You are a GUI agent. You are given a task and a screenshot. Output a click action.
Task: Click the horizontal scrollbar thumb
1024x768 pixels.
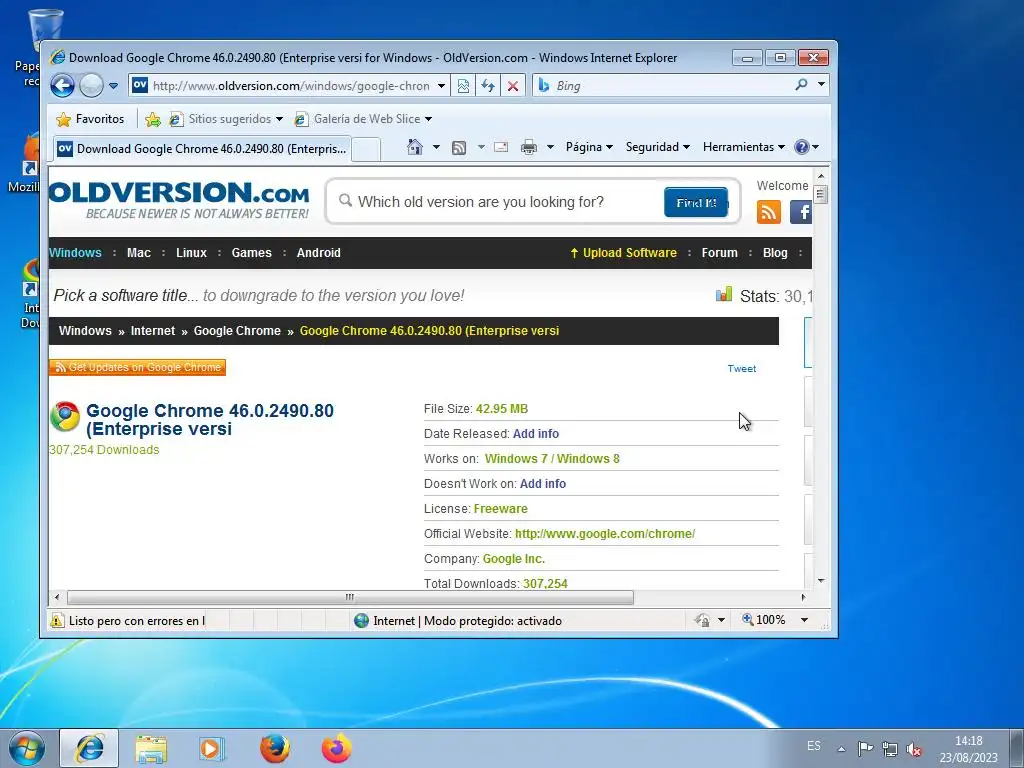tap(350, 598)
